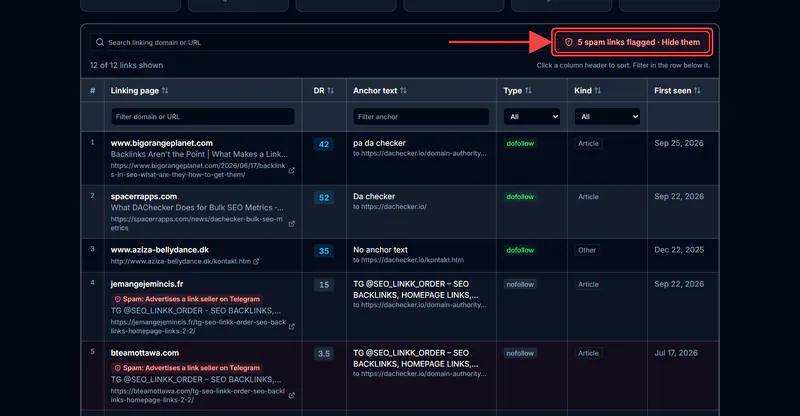Click the sort arrows beside Kind
This screenshot has height=416, width=800.
coord(597,90)
